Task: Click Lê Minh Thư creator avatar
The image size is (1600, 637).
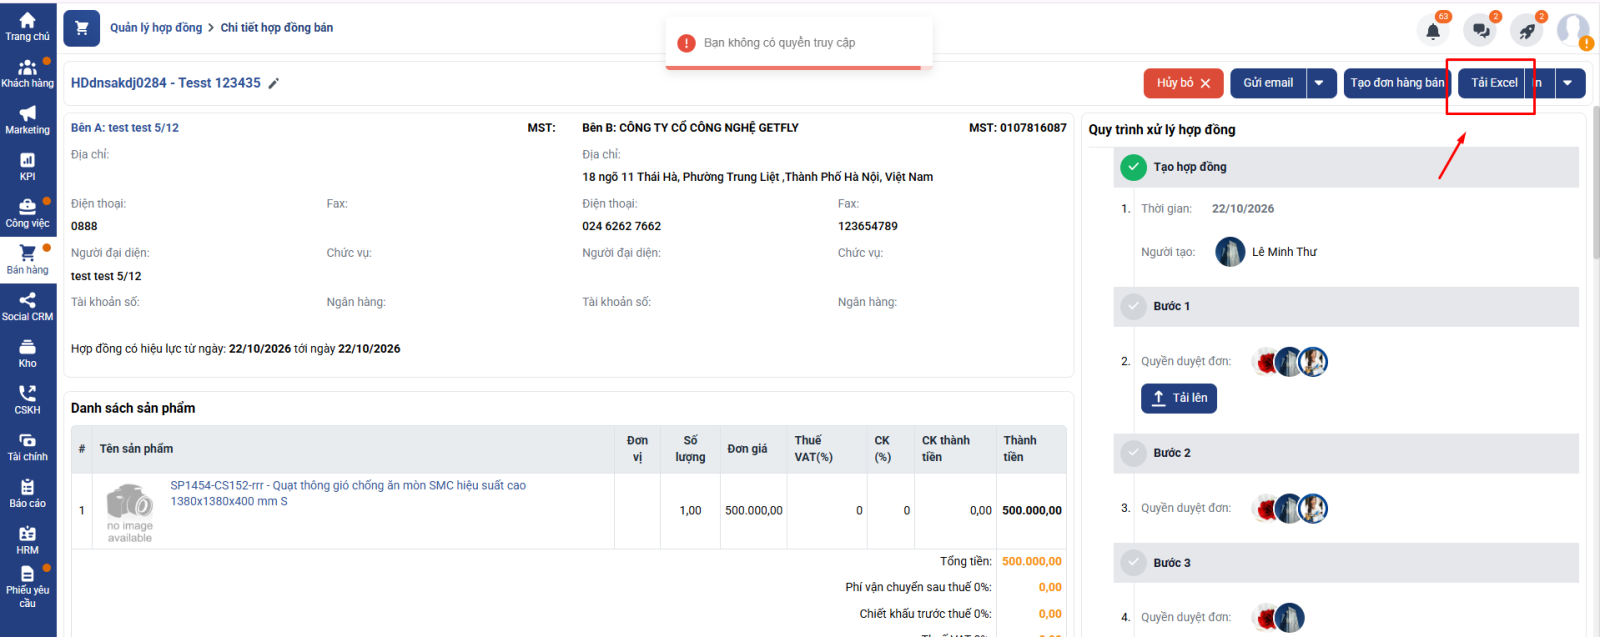Action: 1230,252
